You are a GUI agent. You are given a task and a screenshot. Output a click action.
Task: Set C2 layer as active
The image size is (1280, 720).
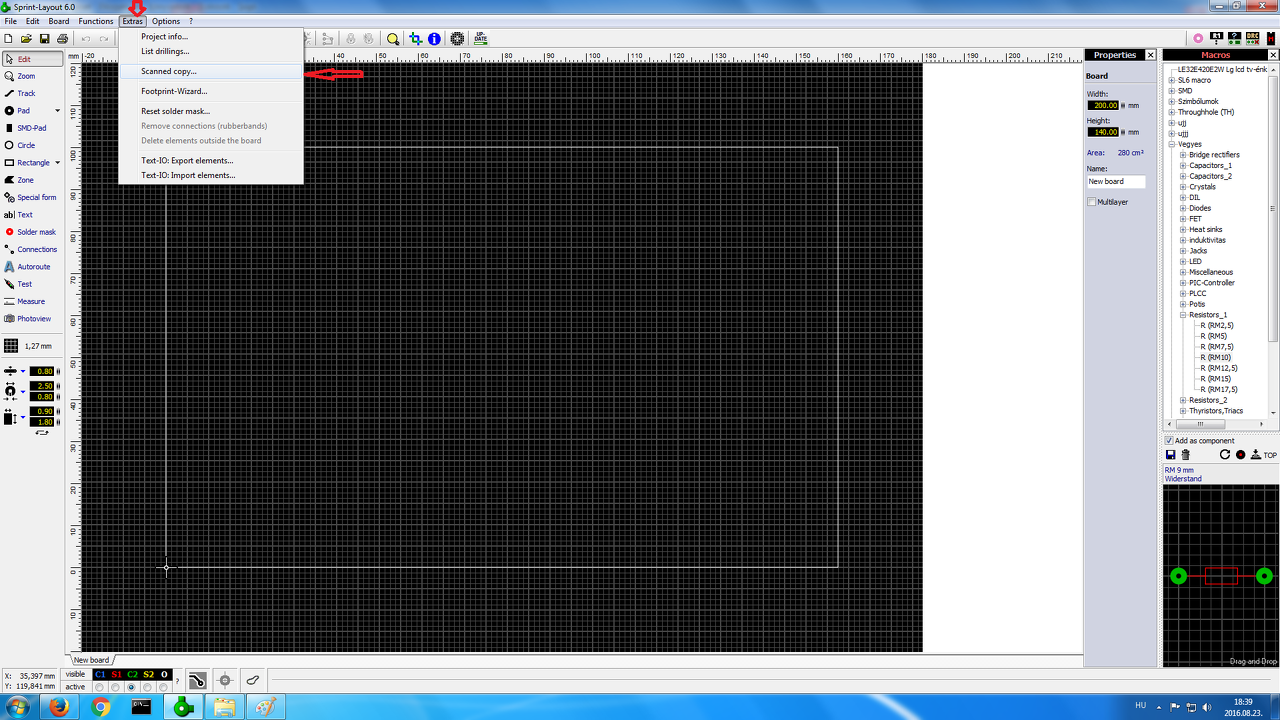point(132,687)
